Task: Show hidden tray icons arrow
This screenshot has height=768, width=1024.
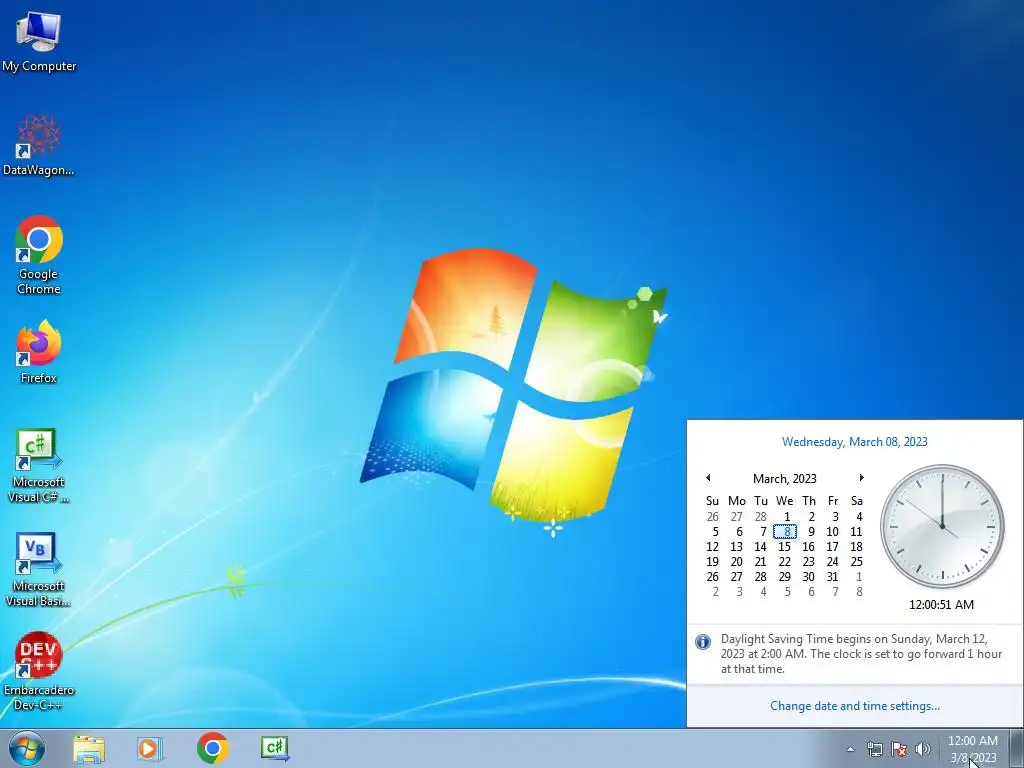Action: pos(850,749)
